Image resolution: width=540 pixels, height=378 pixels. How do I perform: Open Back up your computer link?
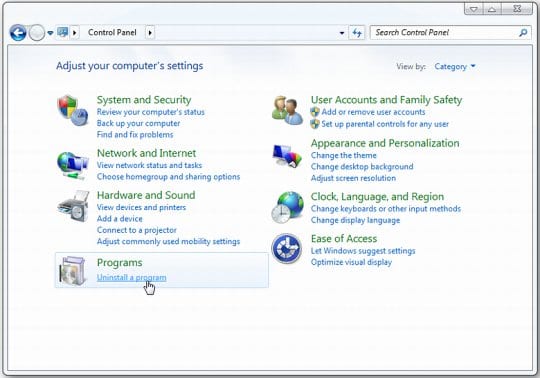[138, 123]
